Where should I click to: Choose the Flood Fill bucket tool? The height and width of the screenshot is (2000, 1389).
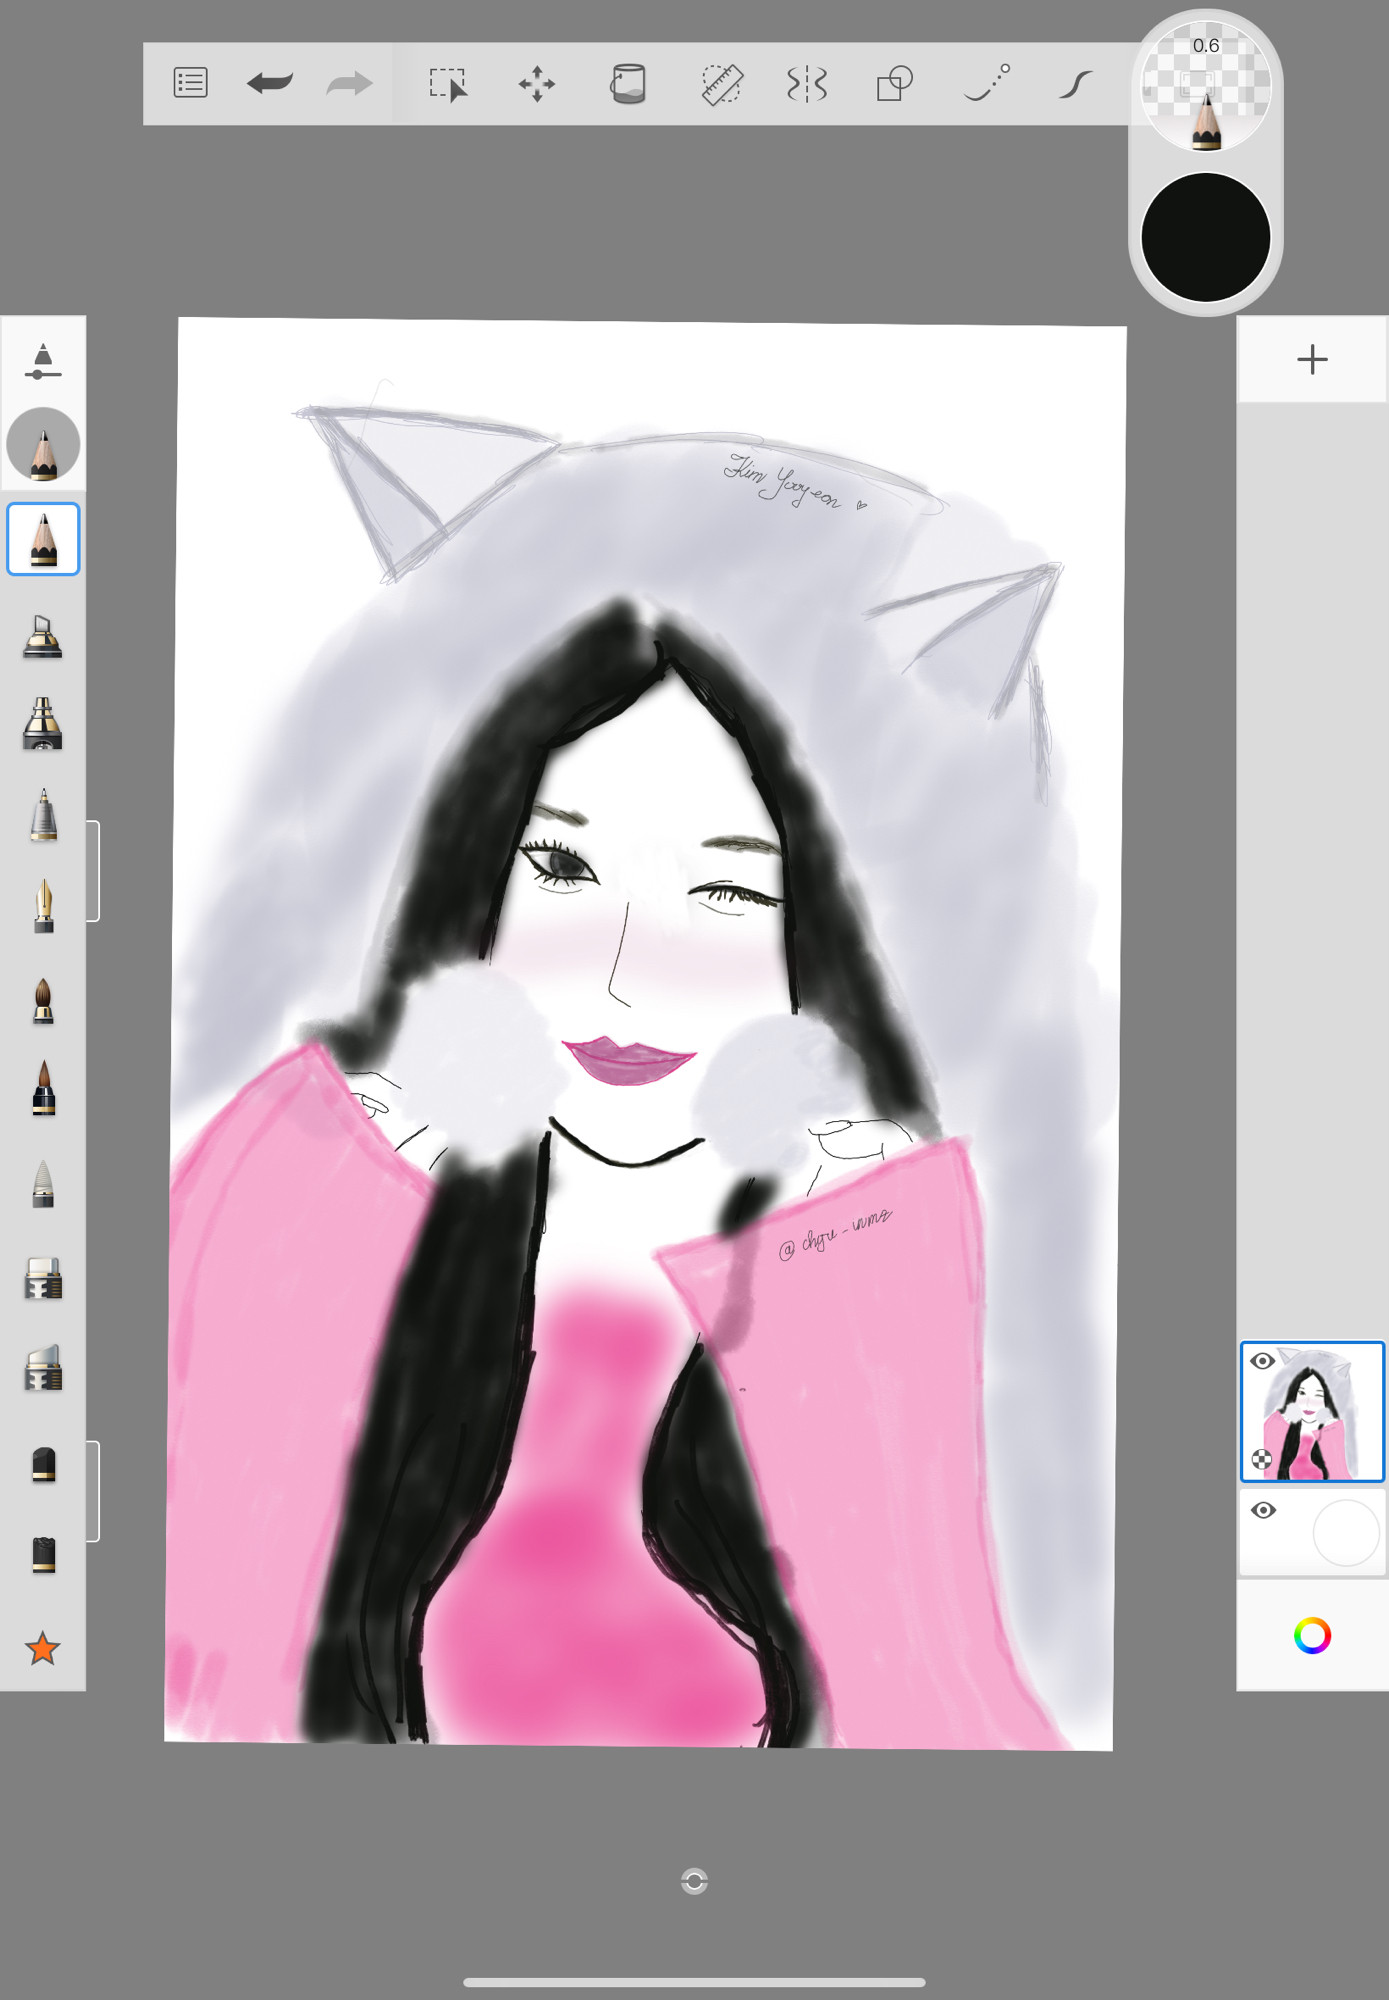pyautogui.click(x=628, y=84)
